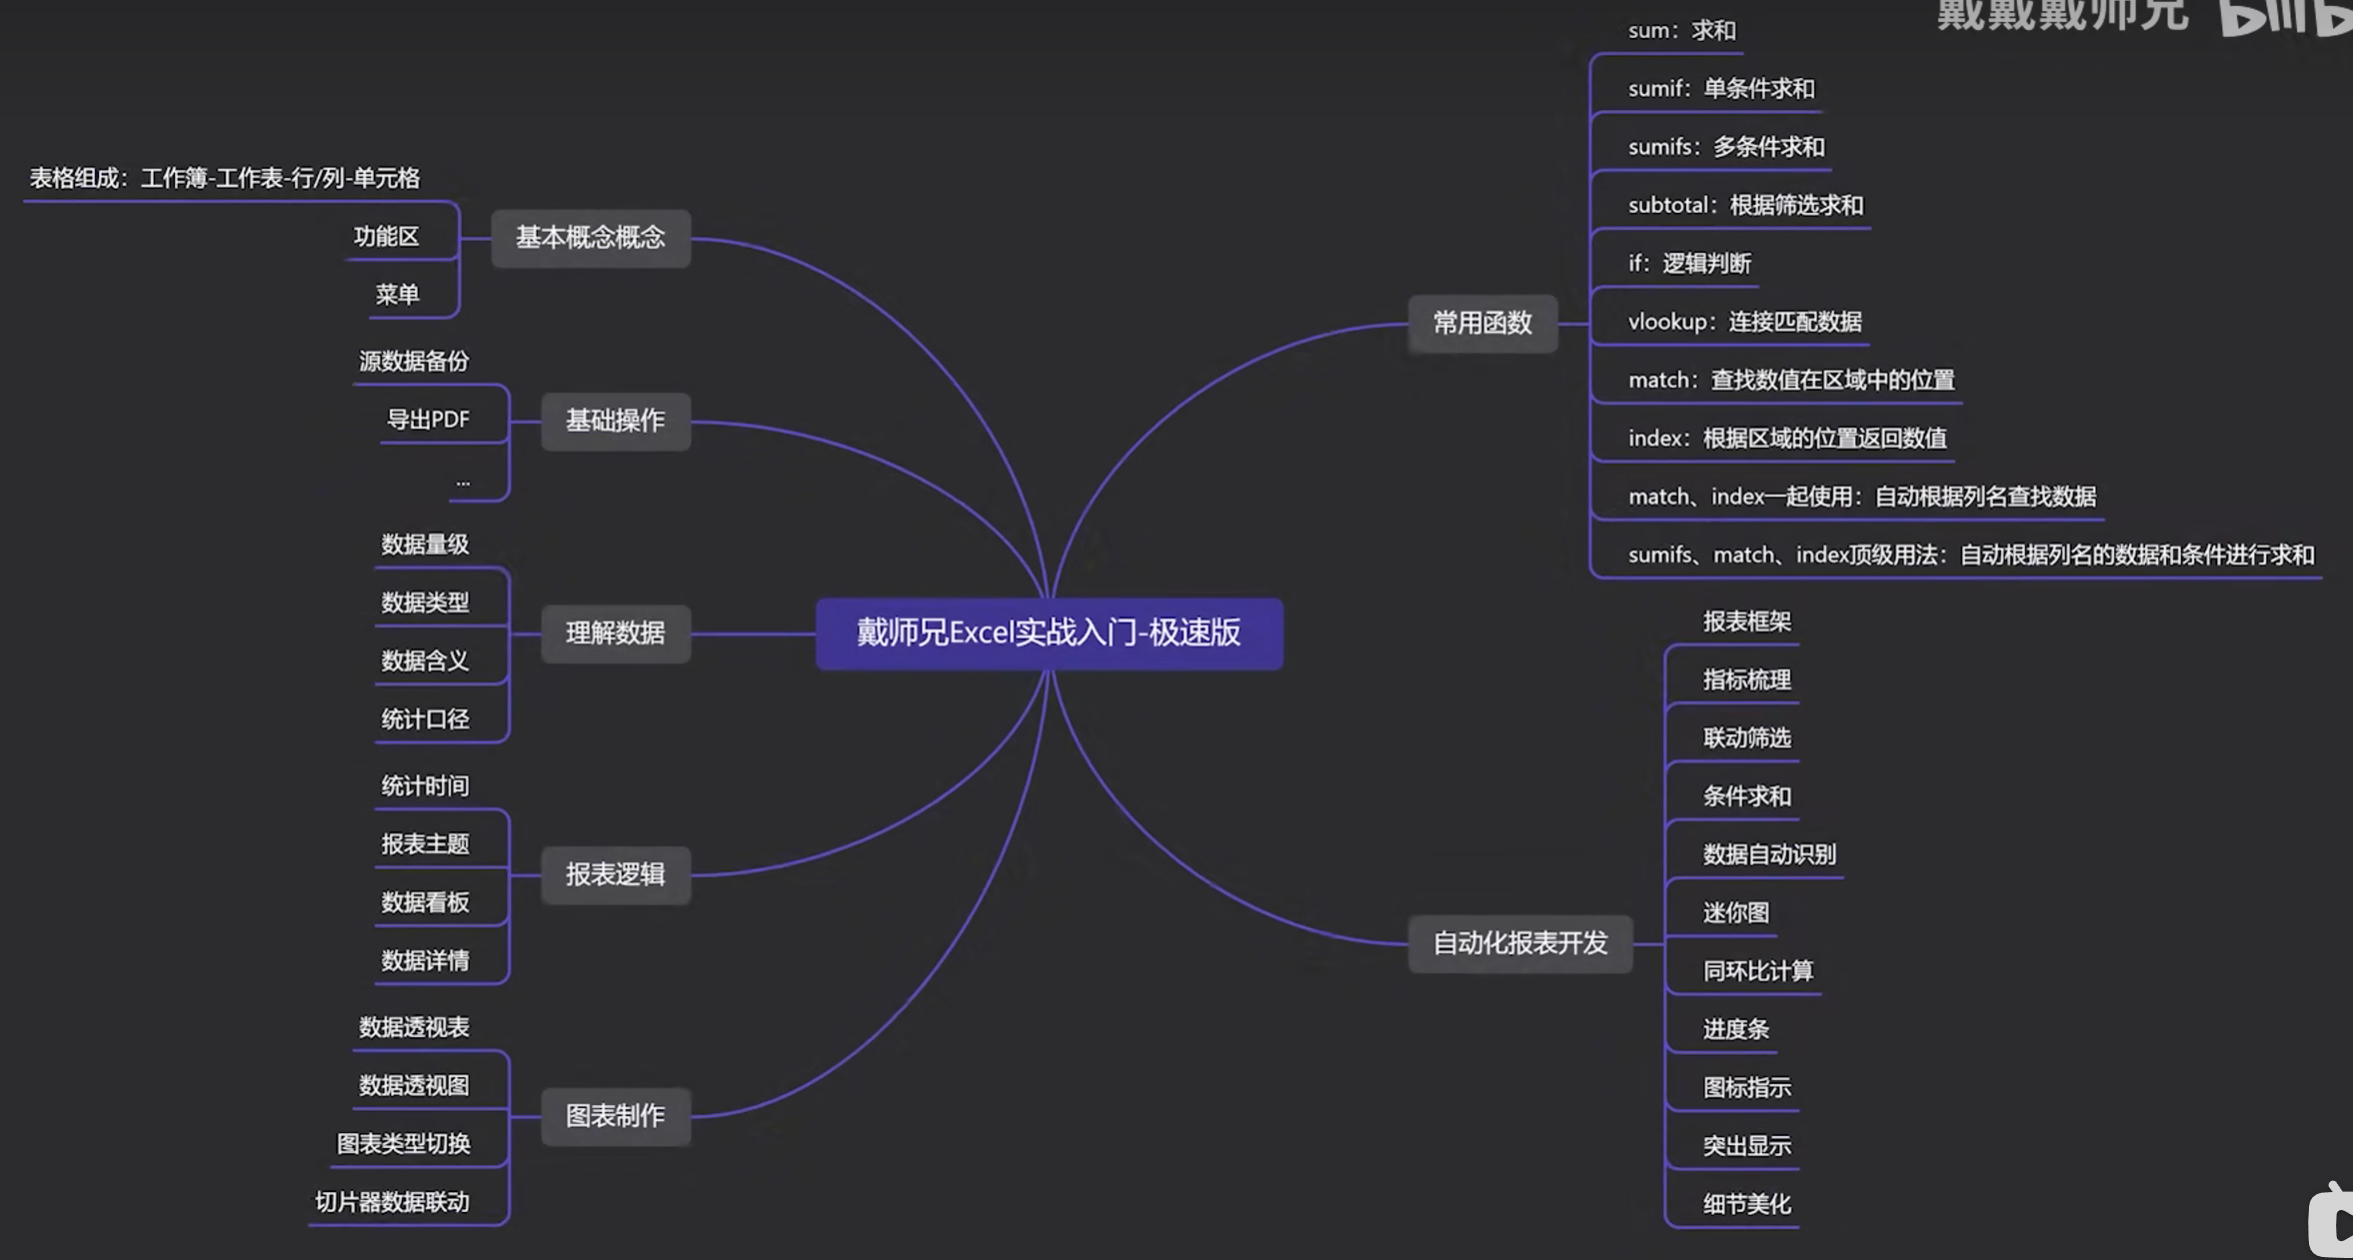Click the 功能区 leaf item
Viewport: 2353px width, 1260px height.
point(386,237)
